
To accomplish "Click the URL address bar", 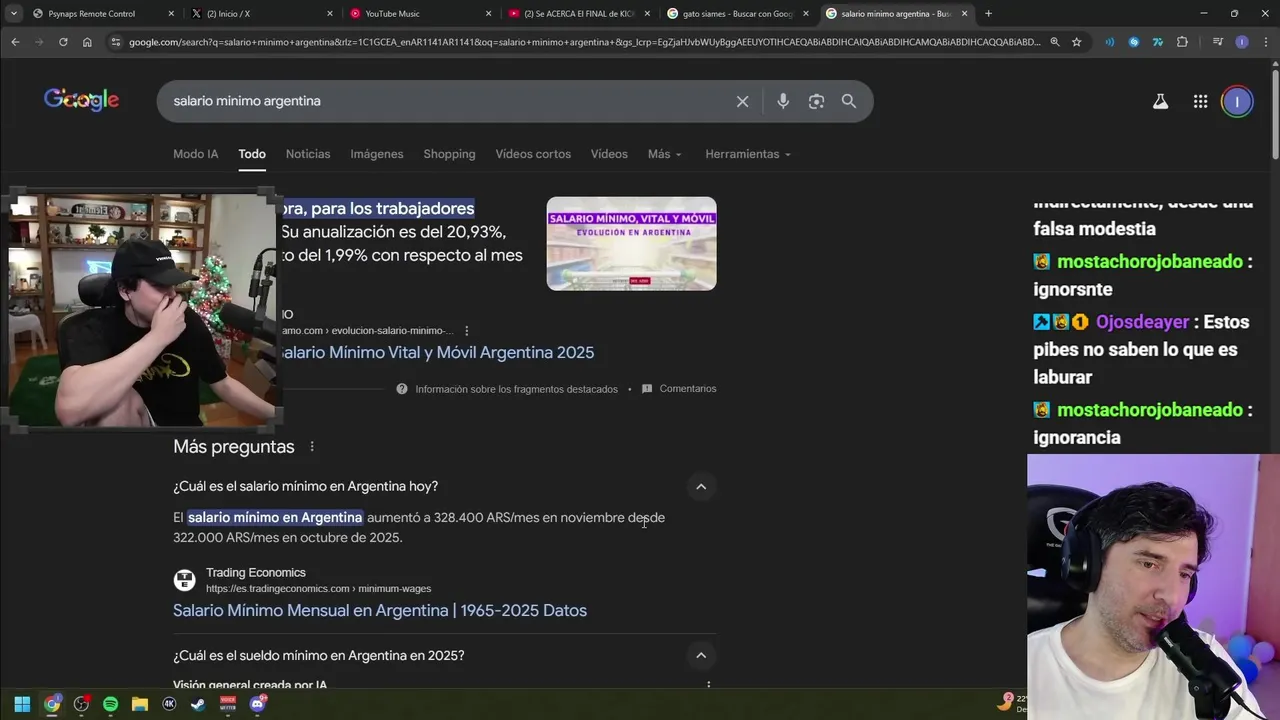I will pos(585,42).
